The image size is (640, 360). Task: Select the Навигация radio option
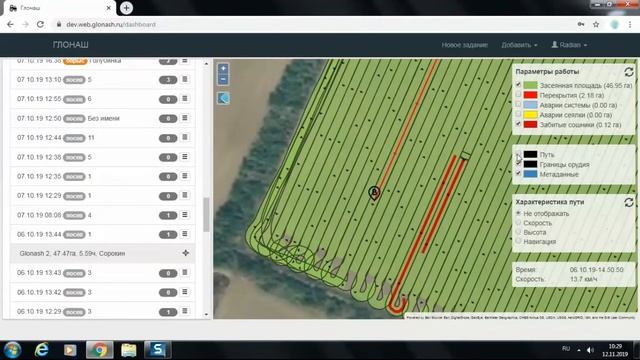click(x=518, y=241)
